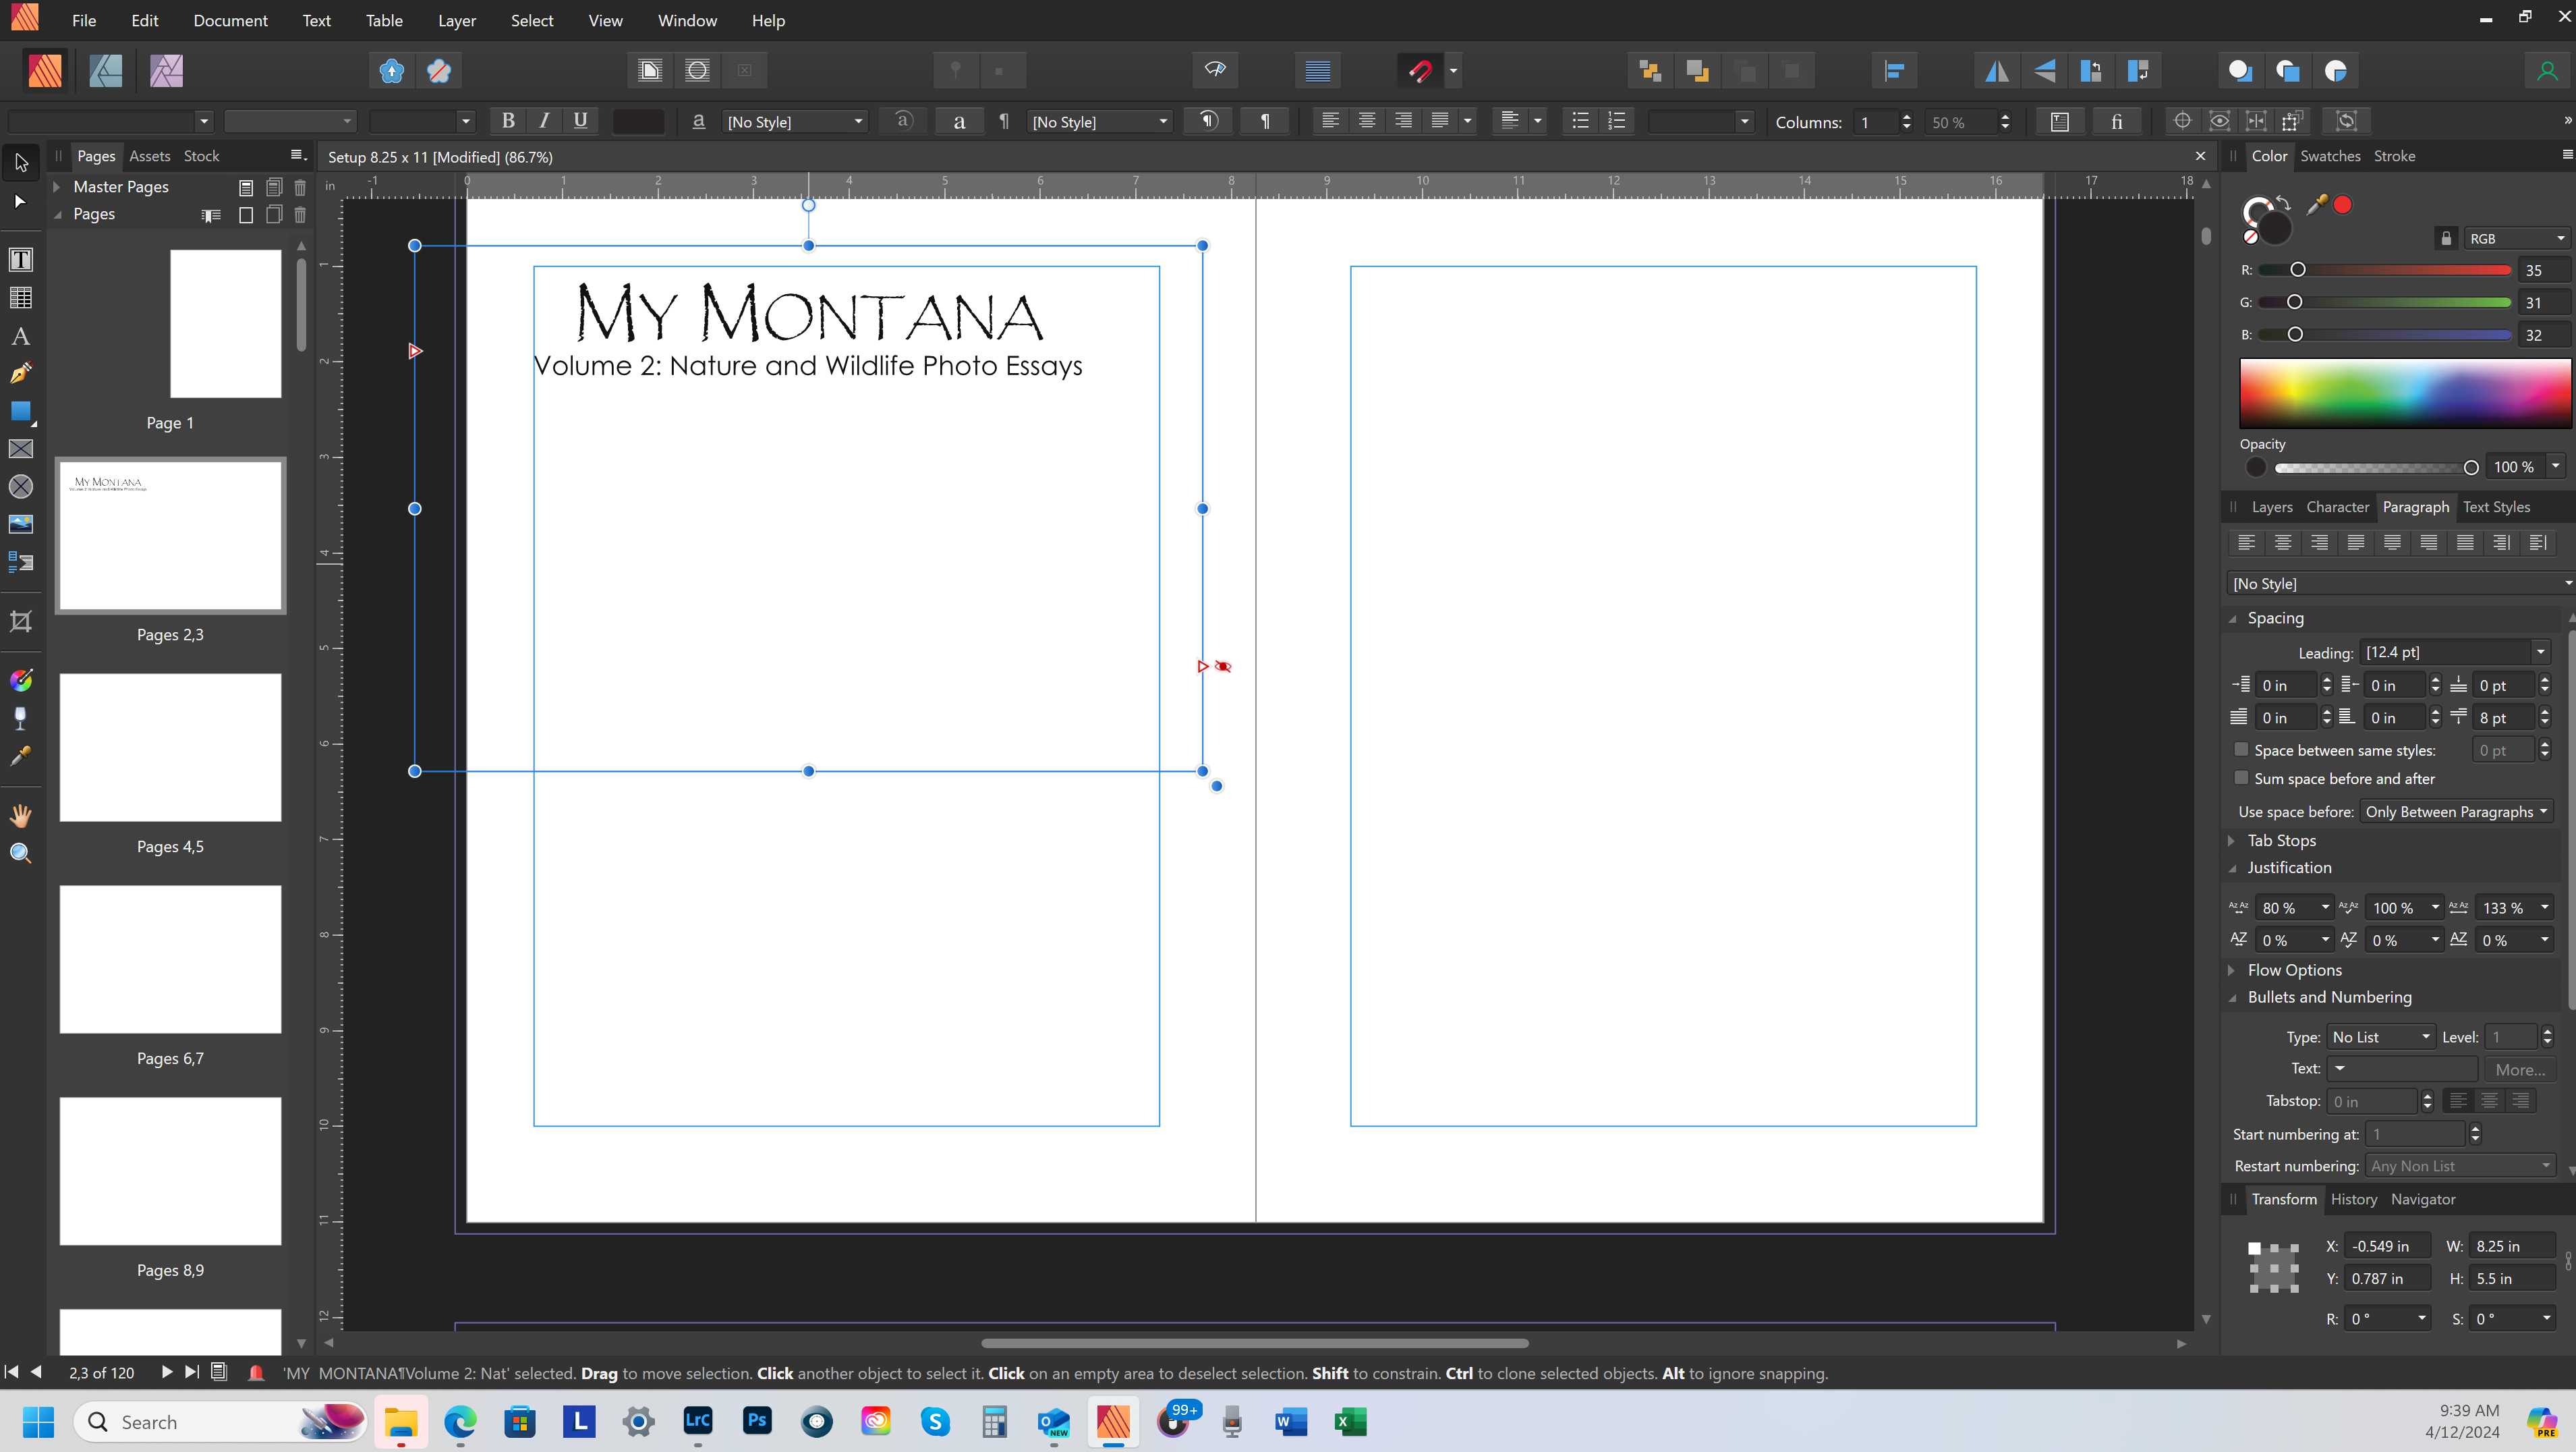Select the Vector Crop tool
The image size is (2576, 1452).
click(x=20, y=621)
